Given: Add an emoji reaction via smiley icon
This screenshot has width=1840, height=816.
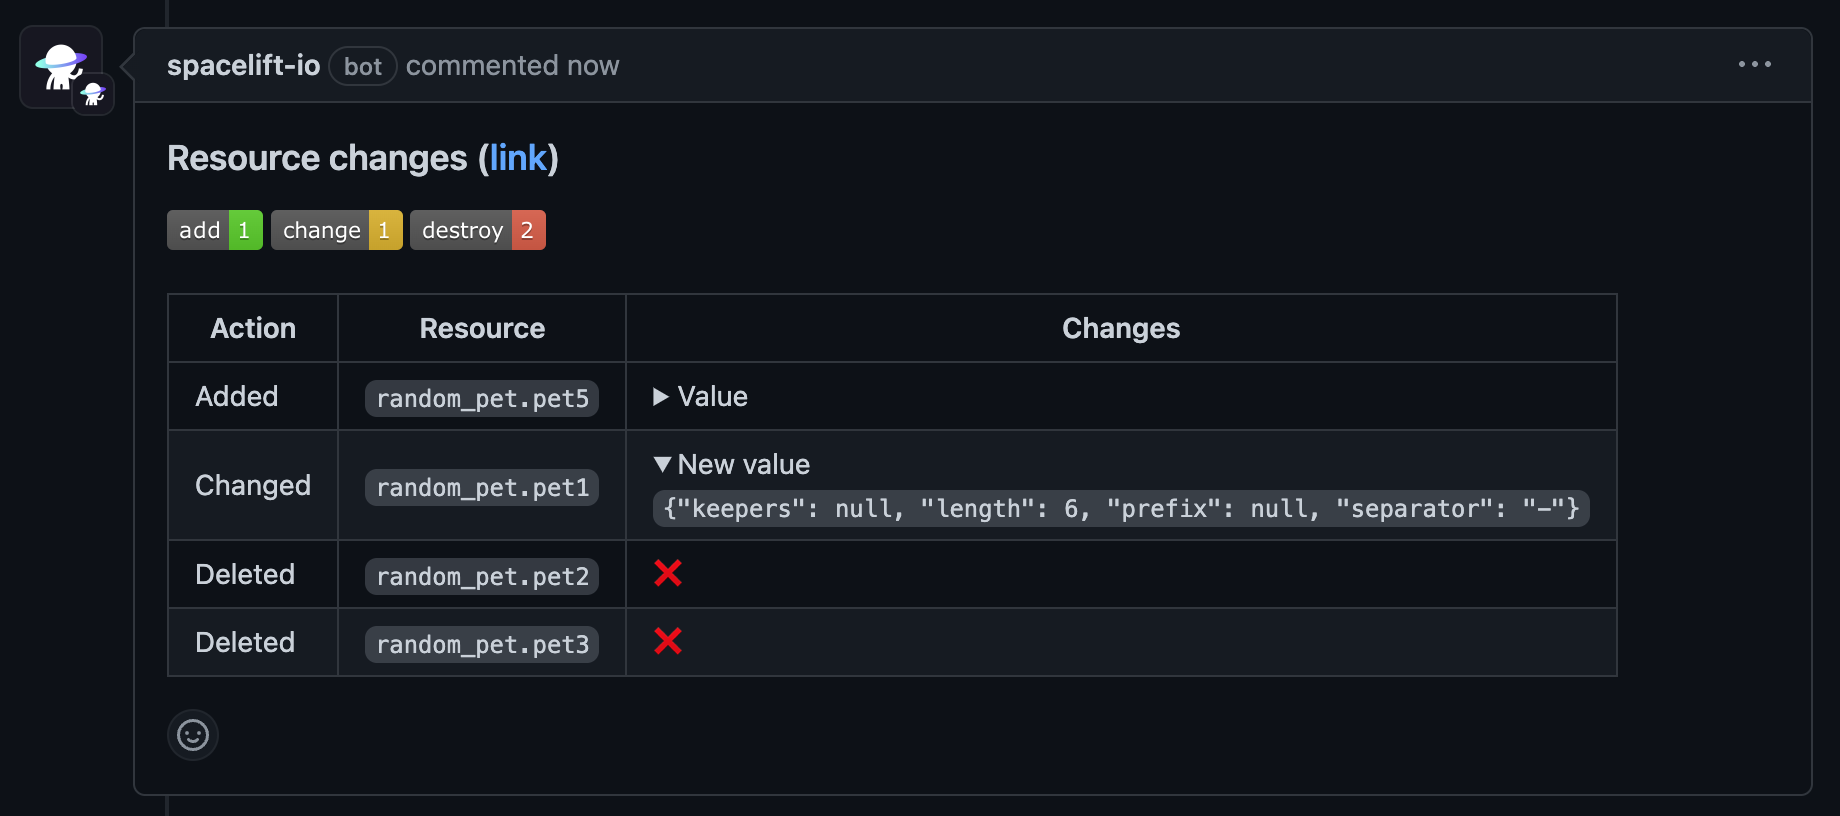Looking at the screenshot, I should coord(193,735).
